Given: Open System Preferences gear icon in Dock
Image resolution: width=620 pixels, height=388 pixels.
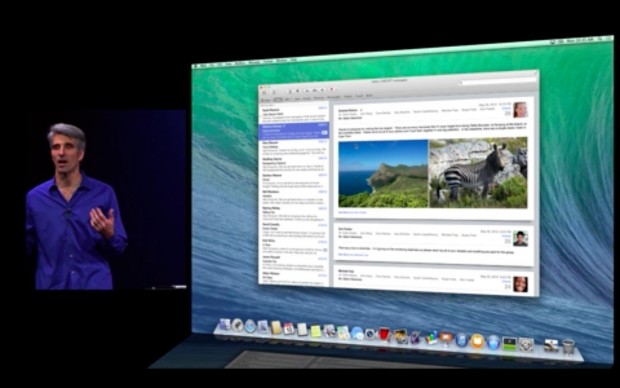Looking at the screenshot, I should coord(526,344).
